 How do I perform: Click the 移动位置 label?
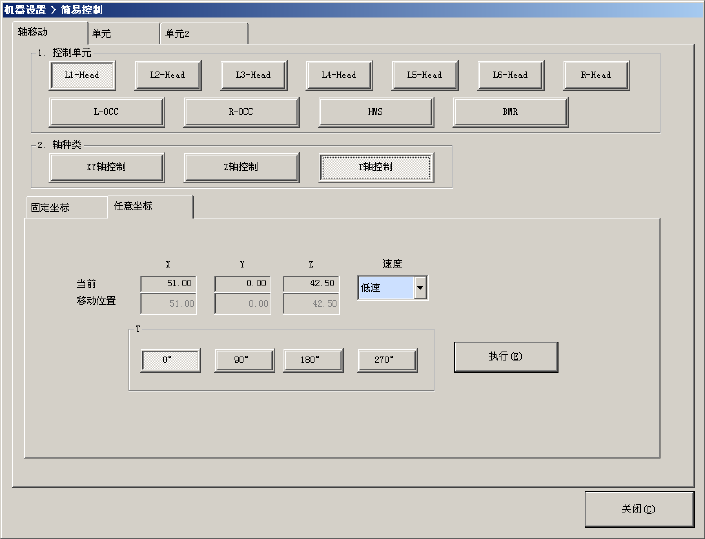tap(96, 301)
